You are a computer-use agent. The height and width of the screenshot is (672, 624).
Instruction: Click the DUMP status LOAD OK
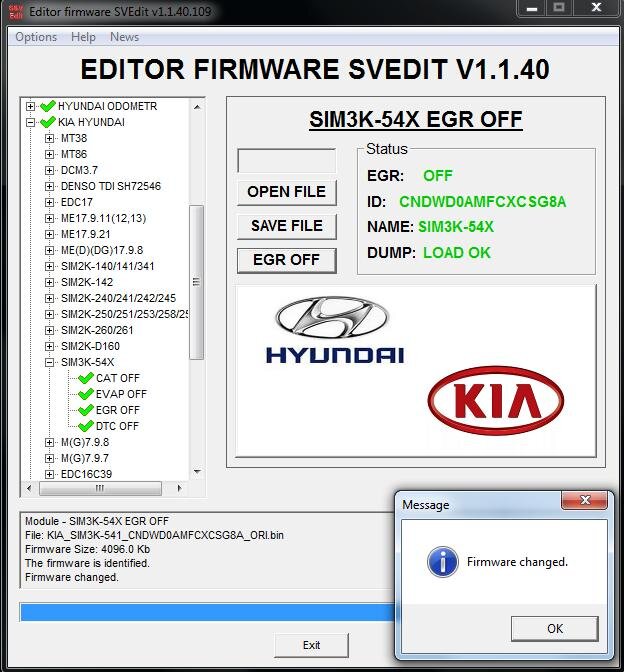coord(457,252)
